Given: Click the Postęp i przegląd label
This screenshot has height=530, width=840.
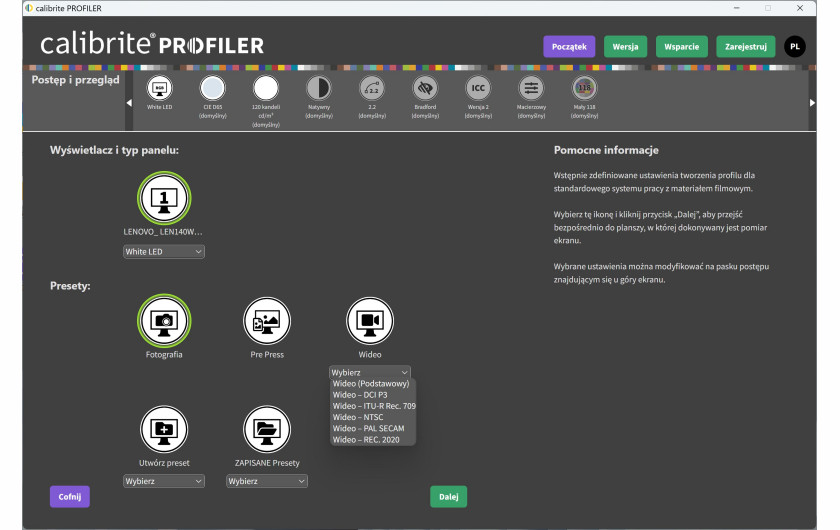Looking at the screenshot, I should pyautogui.click(x=76, y=80).
